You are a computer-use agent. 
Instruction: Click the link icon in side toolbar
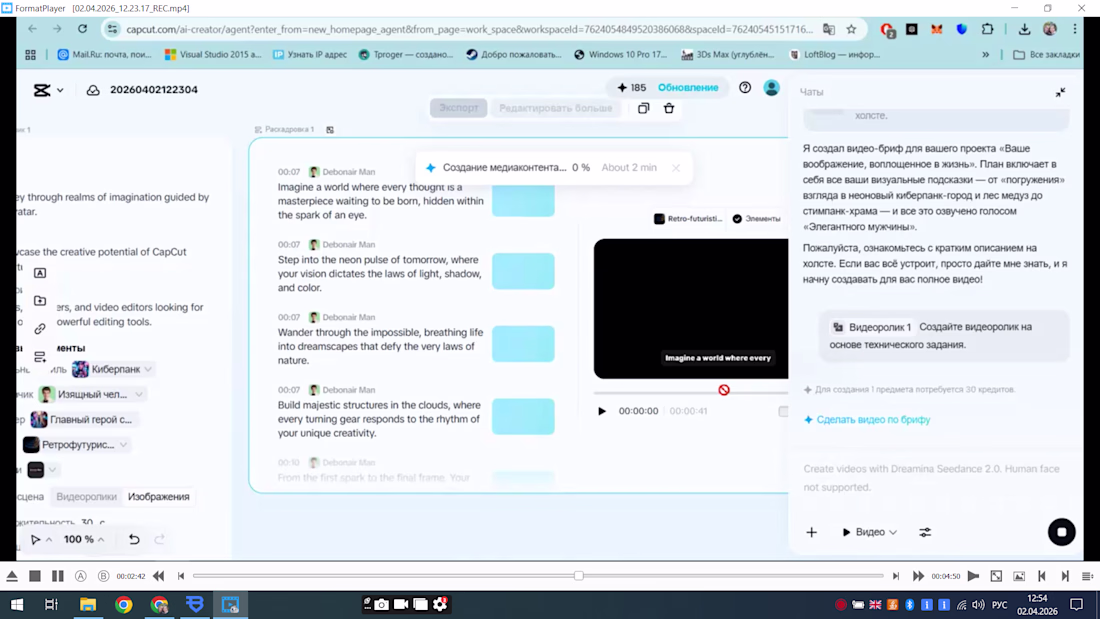click(40, 328)
